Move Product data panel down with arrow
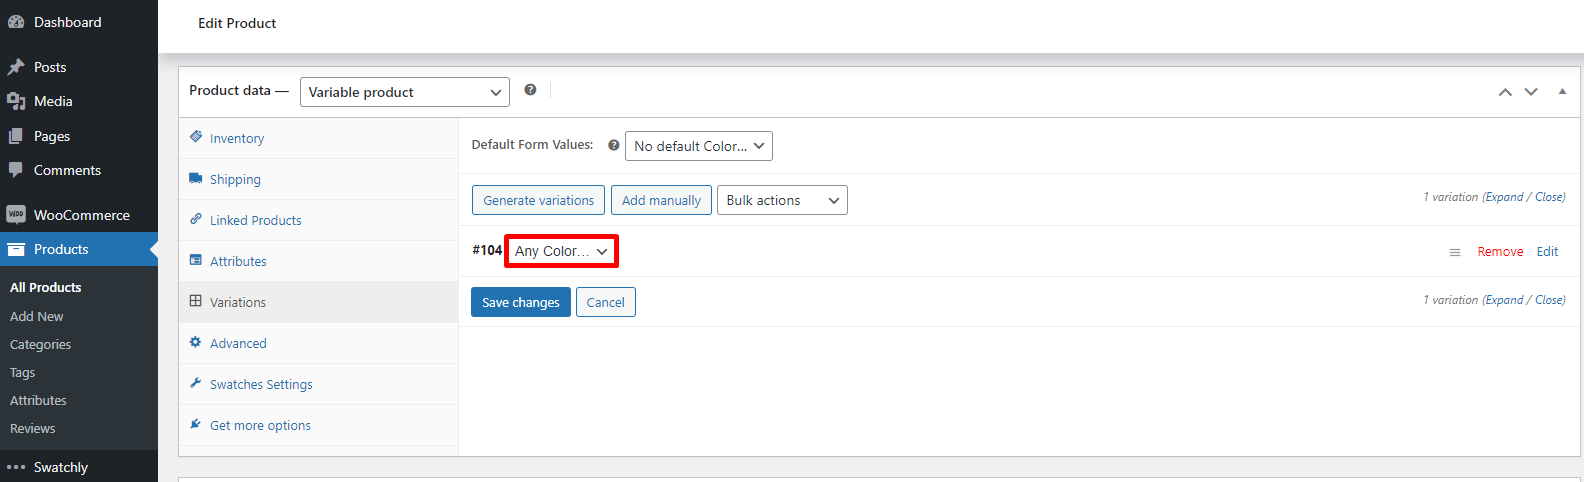 (1531, 92)
